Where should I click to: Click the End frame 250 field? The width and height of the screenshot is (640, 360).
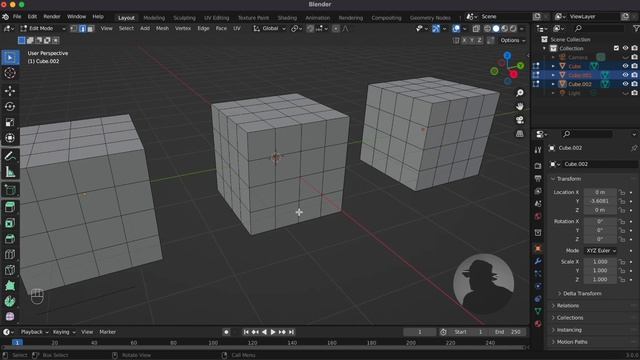pos(508,332)
